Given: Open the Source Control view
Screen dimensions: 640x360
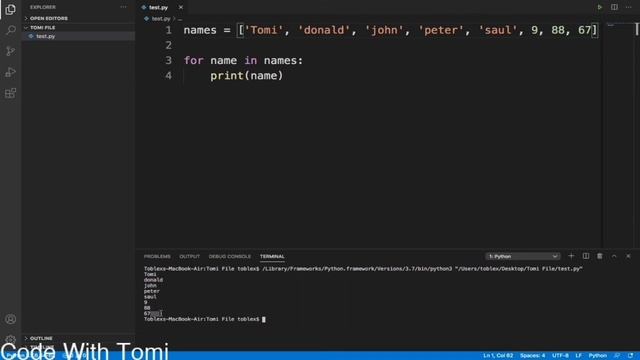Looking at the screenshot, I should (11, 51).
